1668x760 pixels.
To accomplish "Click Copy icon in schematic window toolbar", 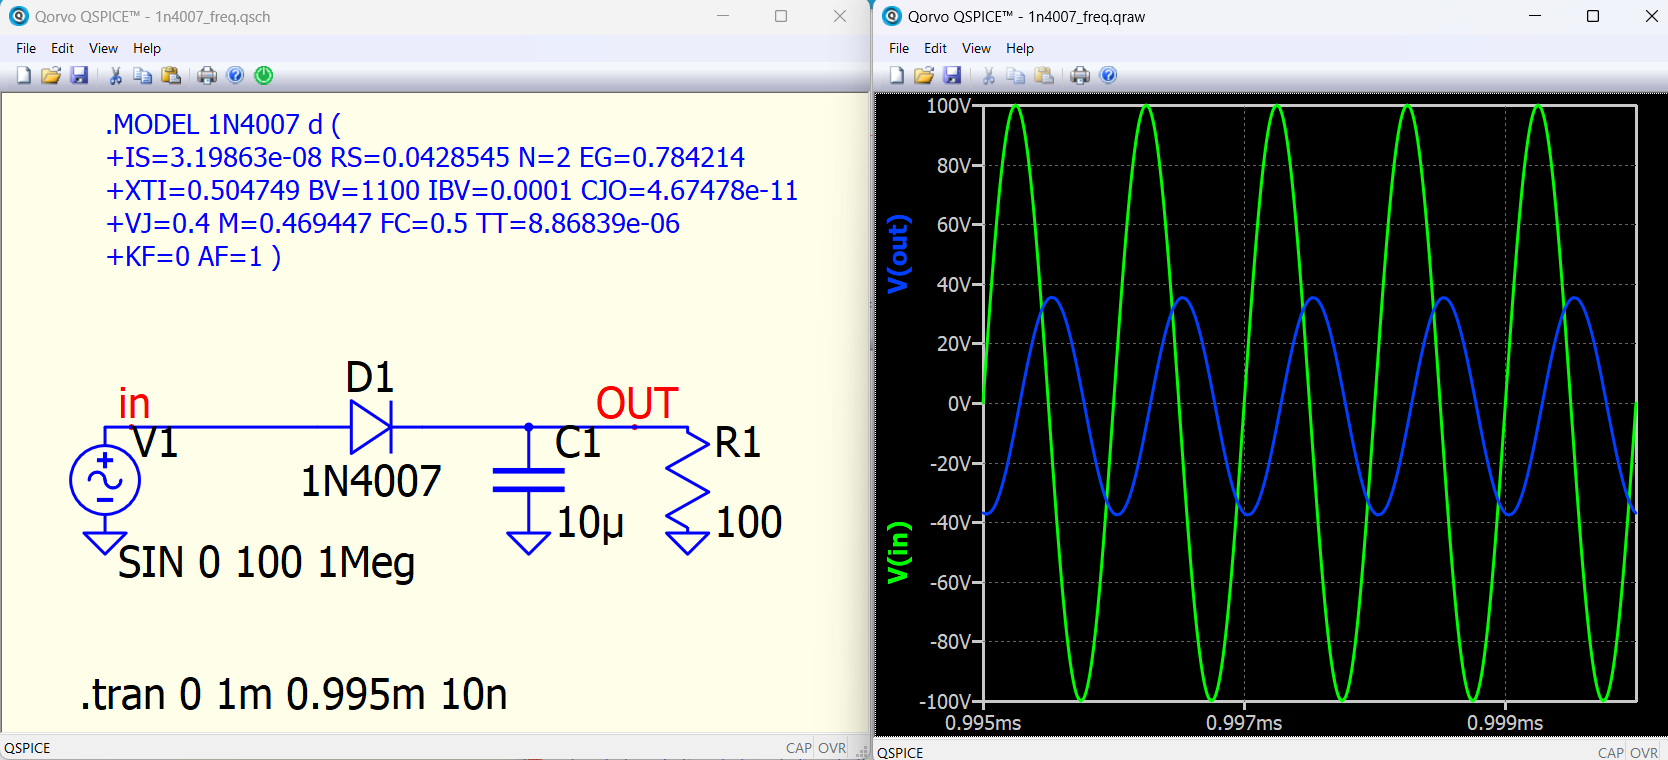I will pos(143,75).
